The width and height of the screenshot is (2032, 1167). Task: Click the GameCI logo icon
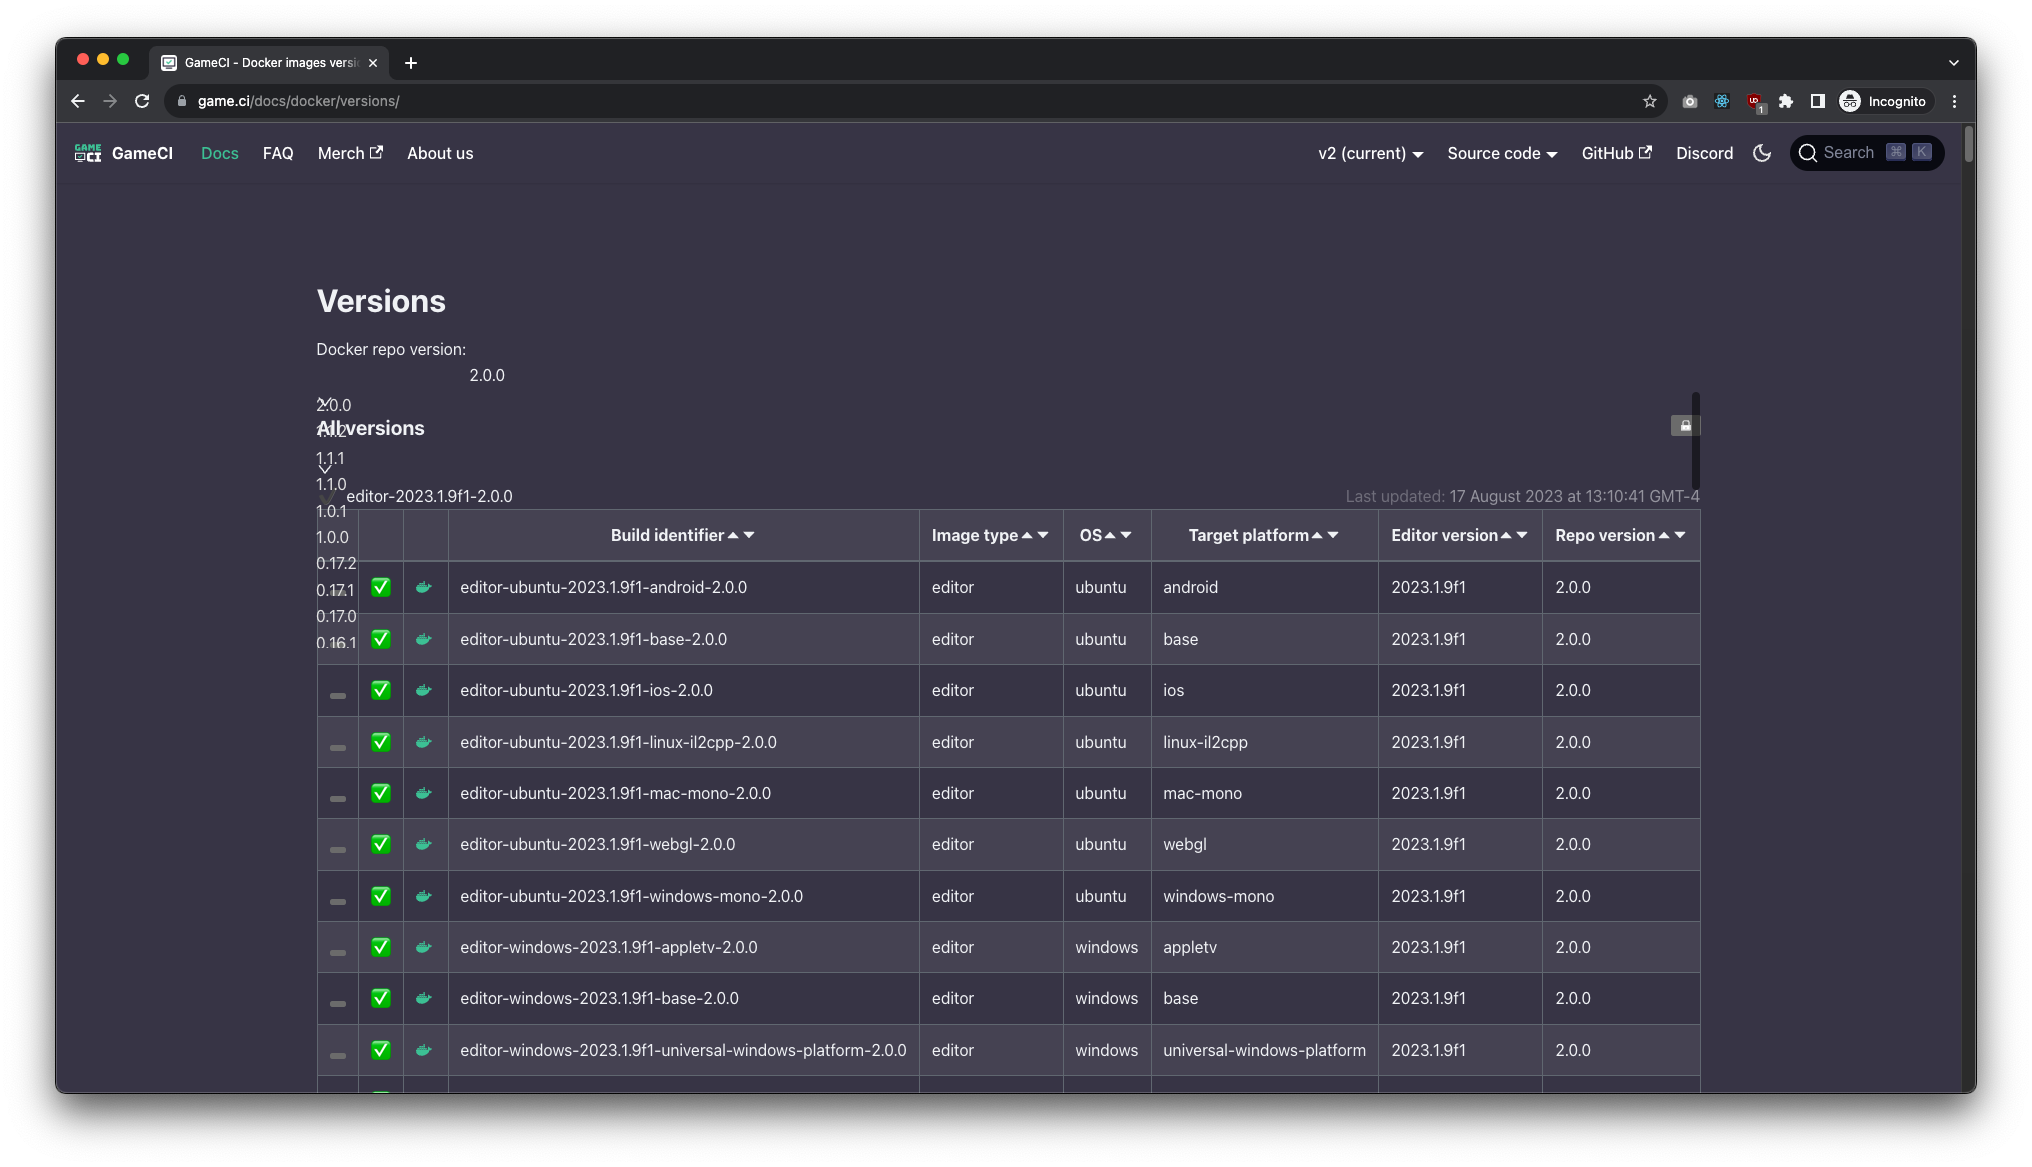point(88,153)
